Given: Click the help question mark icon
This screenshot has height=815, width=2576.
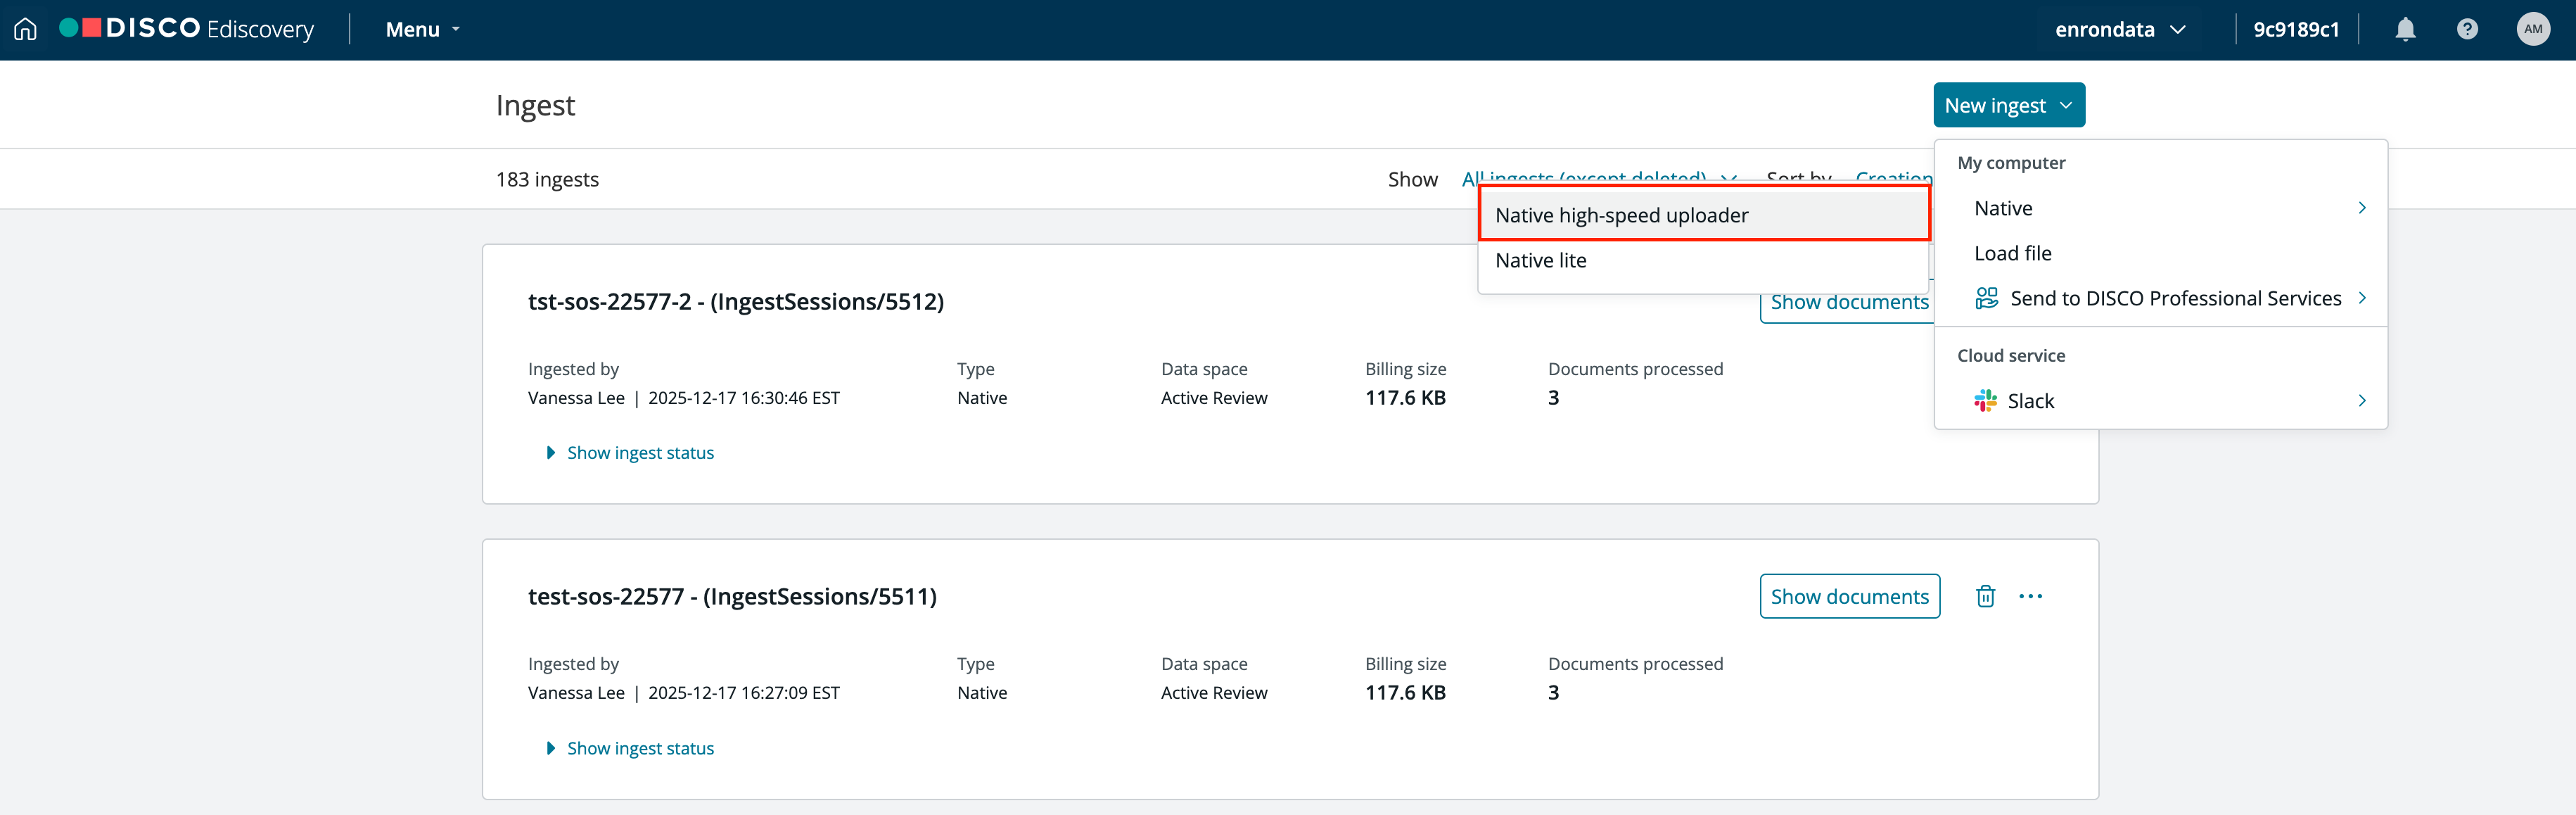Looking at the screenshot, I should click(x=2467, y=29).
